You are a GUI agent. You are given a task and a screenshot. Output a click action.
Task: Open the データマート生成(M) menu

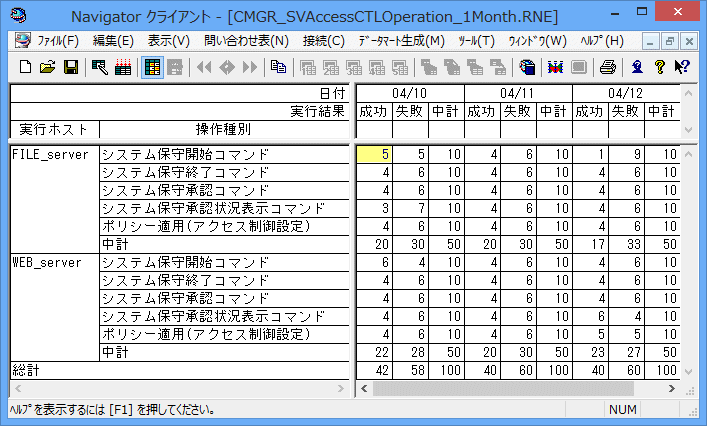[401, 41]
